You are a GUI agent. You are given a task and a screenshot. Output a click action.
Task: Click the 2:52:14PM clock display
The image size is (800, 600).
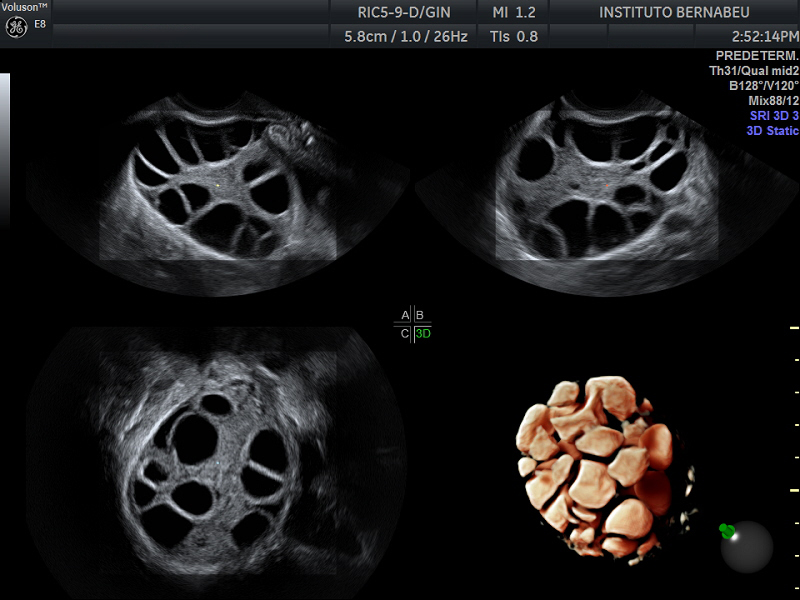[746, 36]
